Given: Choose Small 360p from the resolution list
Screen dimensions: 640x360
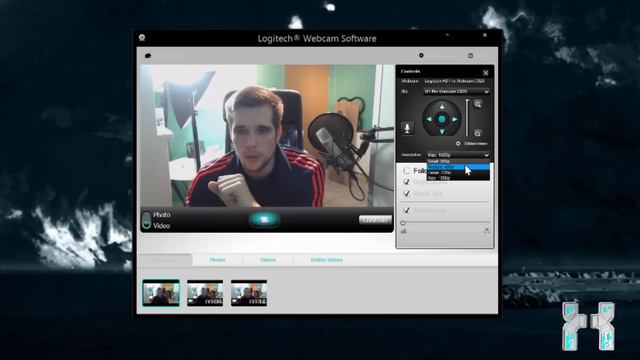Looking at the screenshot, I should click(x=458, y=161).
